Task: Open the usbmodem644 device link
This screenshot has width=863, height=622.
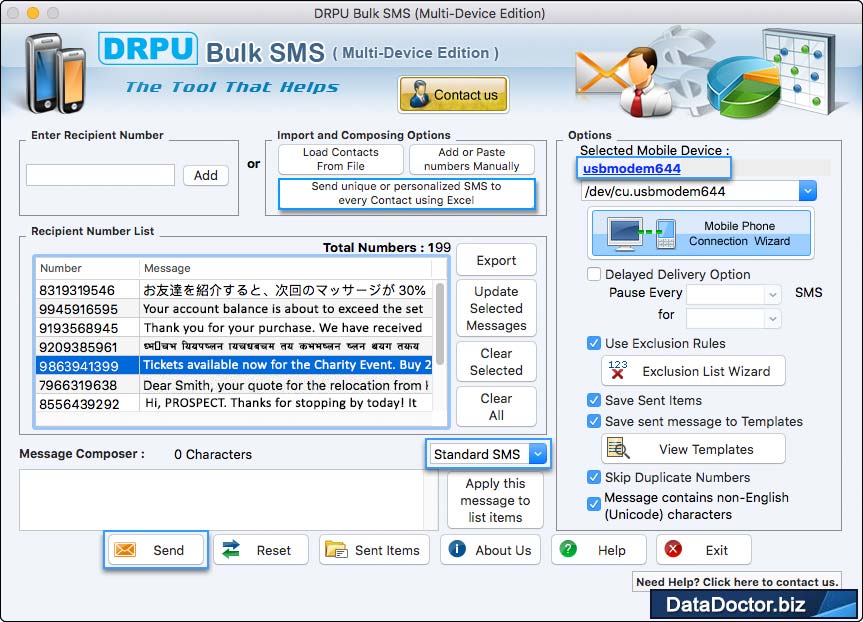Action: 632,168
